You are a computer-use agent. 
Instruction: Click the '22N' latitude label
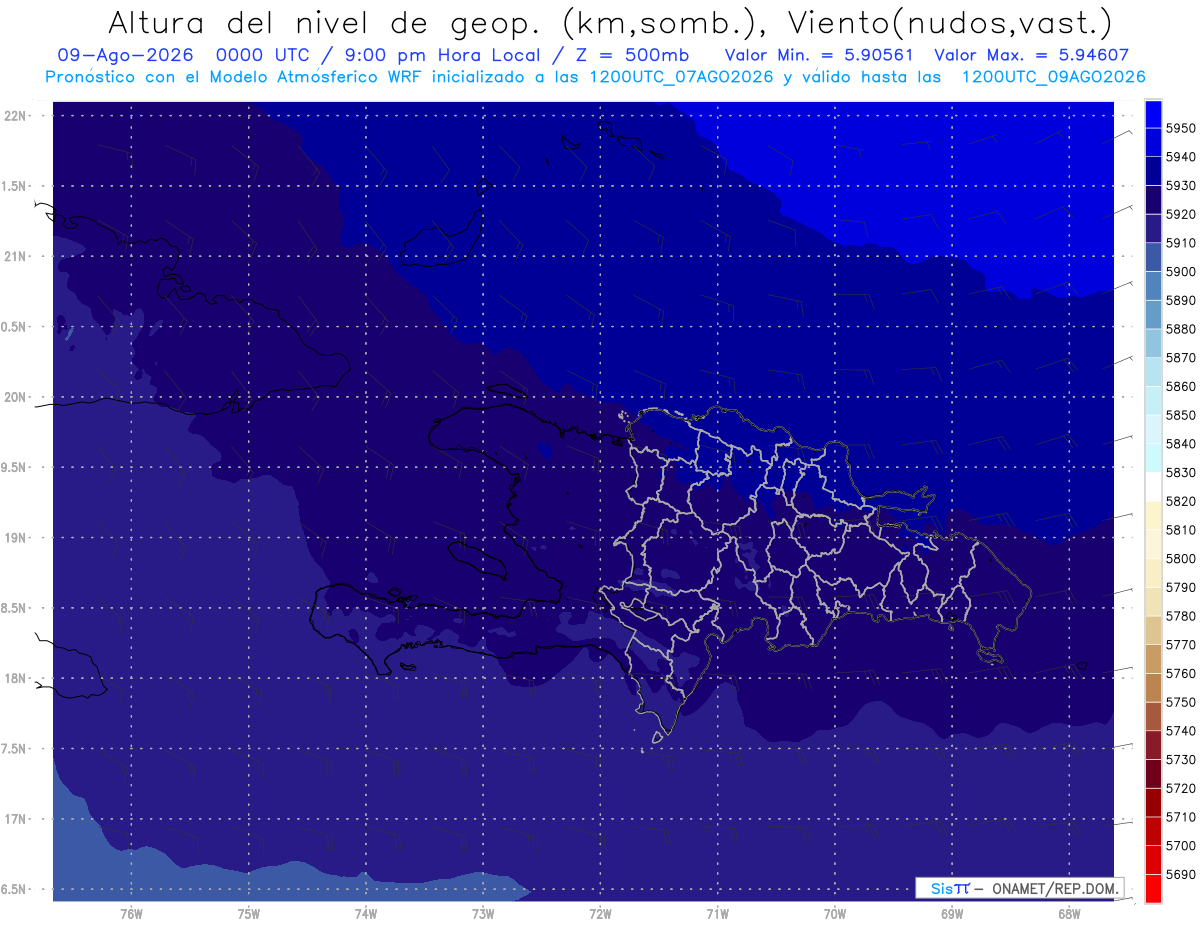[17, 116]
